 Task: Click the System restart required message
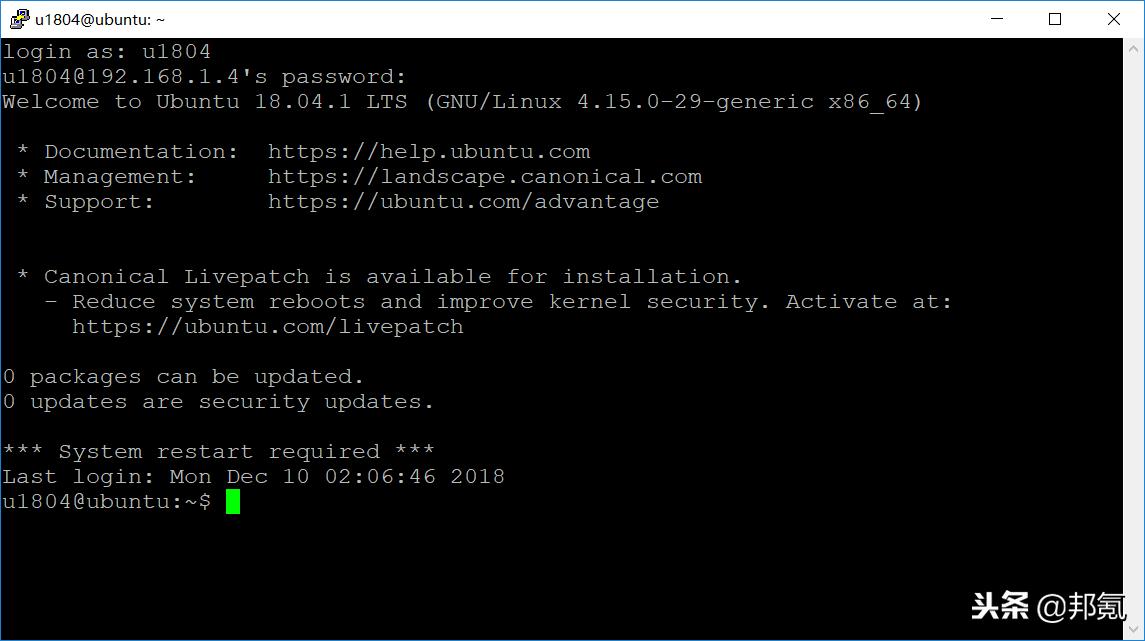click(217, 451)
